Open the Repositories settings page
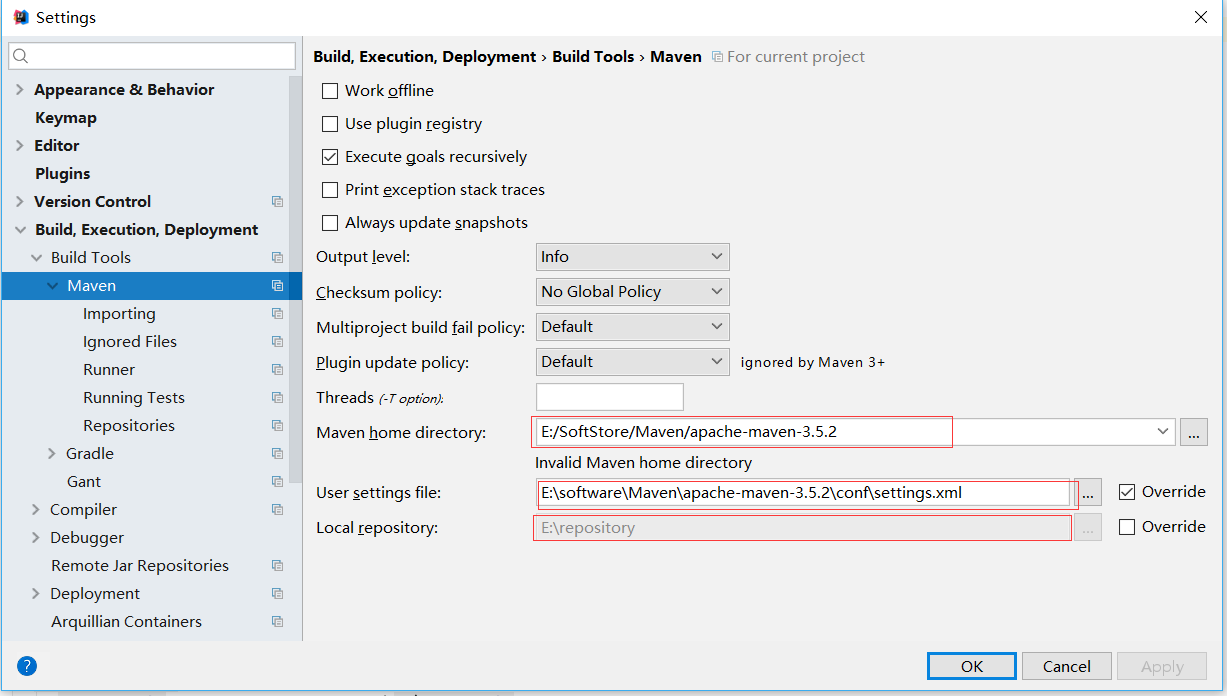 129,426
